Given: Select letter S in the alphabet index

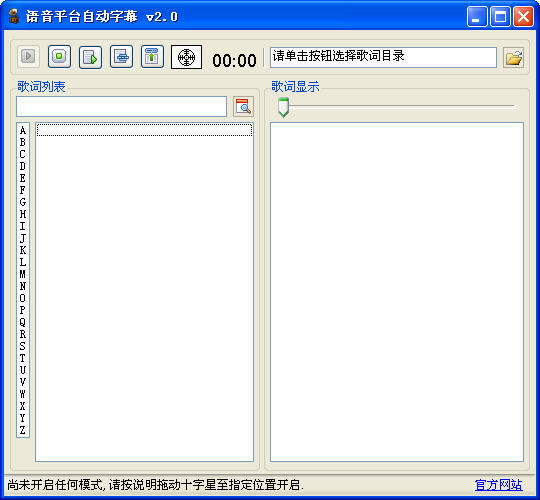Looking at the screenshot, I should tap(23, 346).
